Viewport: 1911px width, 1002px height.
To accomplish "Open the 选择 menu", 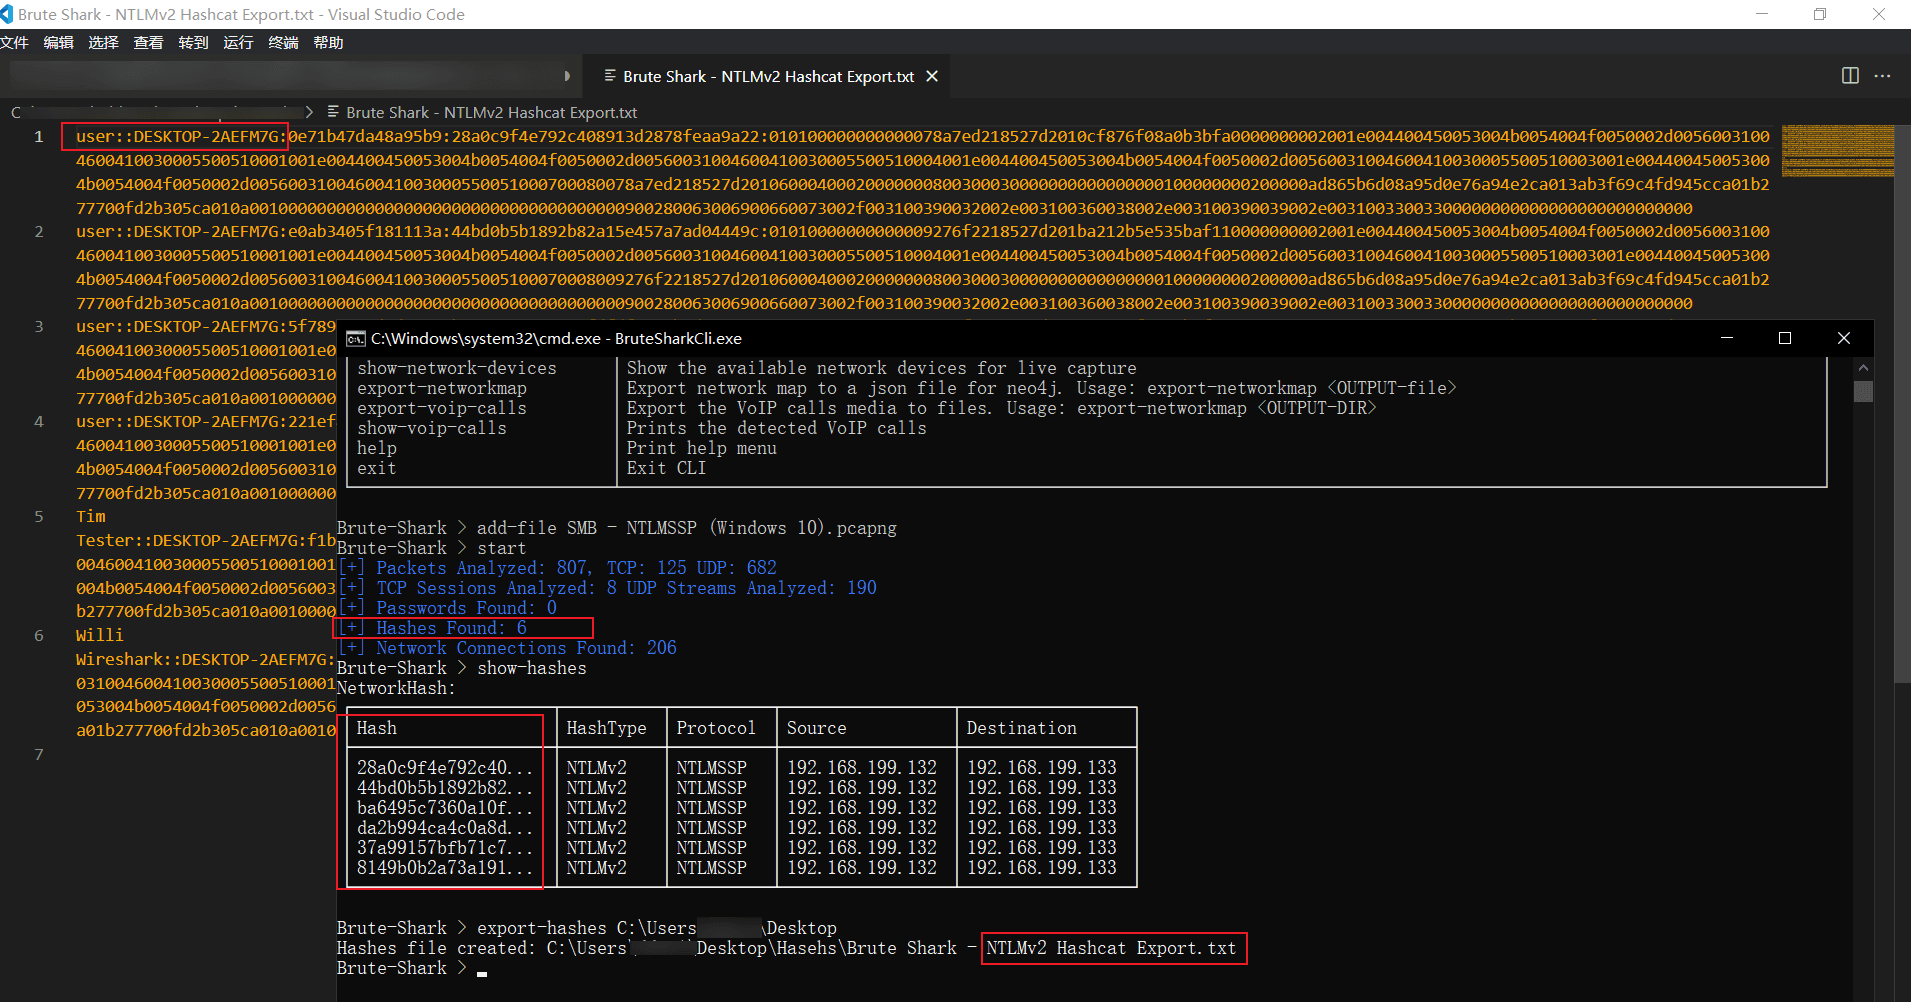I will (103, 43).
